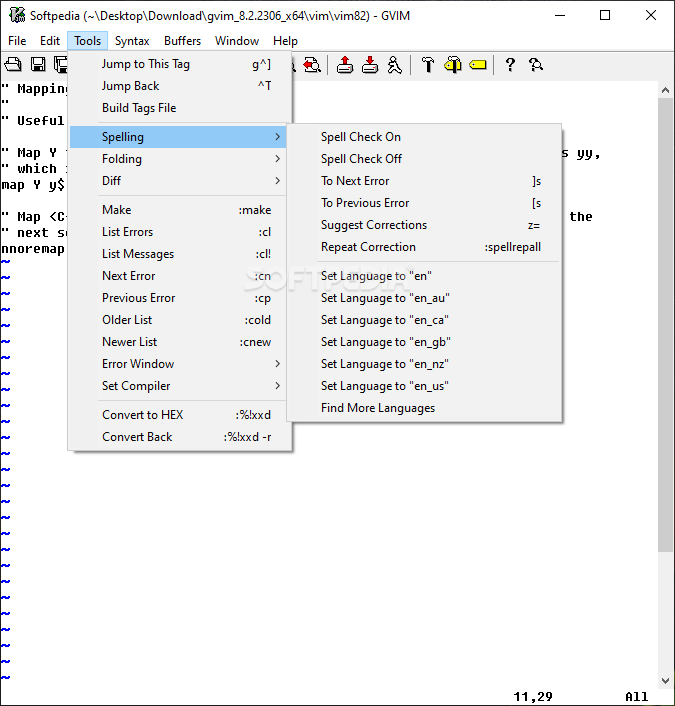Screen dimensions: 675x706
Task: Click the Build Tags toolbar icon
Action: (x=453, y=65)
